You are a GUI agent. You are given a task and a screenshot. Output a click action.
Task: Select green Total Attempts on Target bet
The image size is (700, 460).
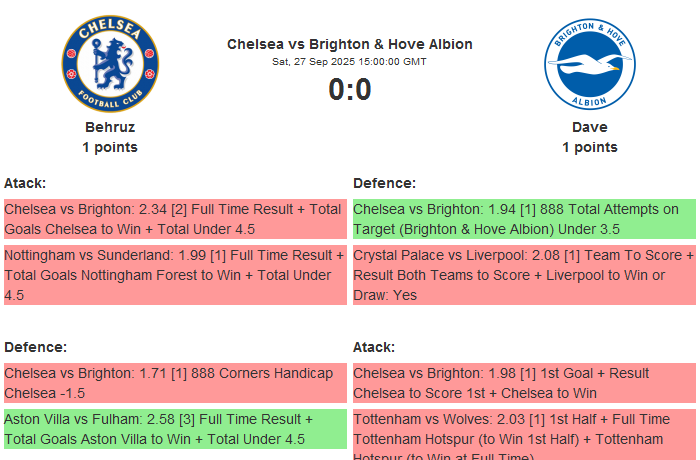tap(523, 219)
